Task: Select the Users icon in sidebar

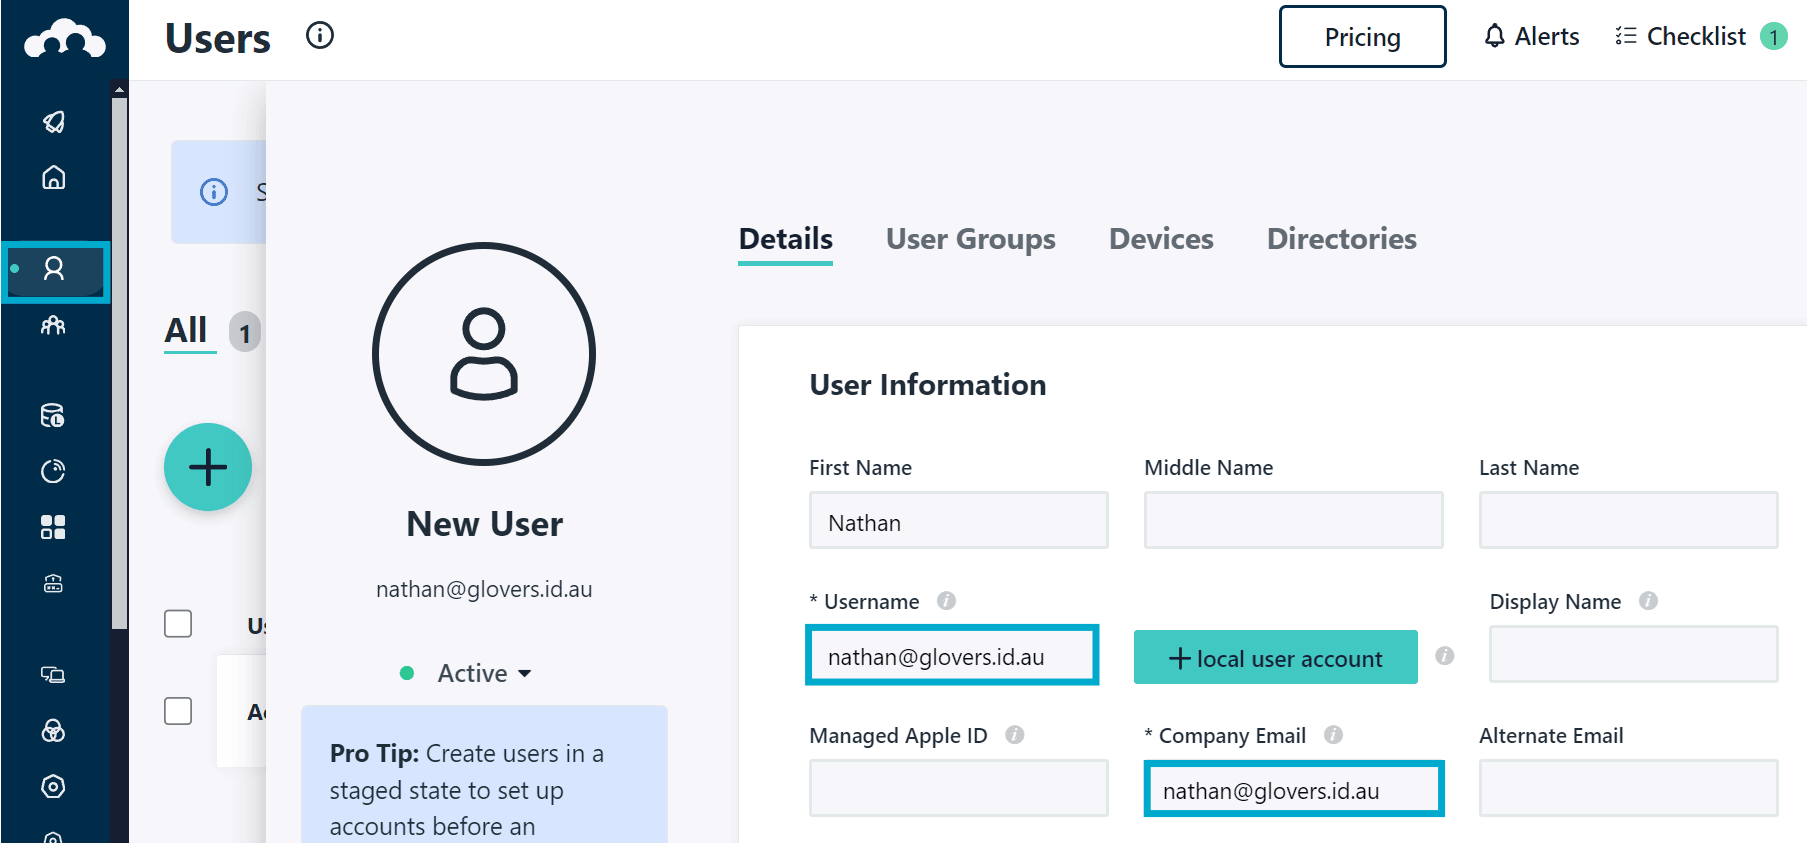Action: (x=54, y=269)
